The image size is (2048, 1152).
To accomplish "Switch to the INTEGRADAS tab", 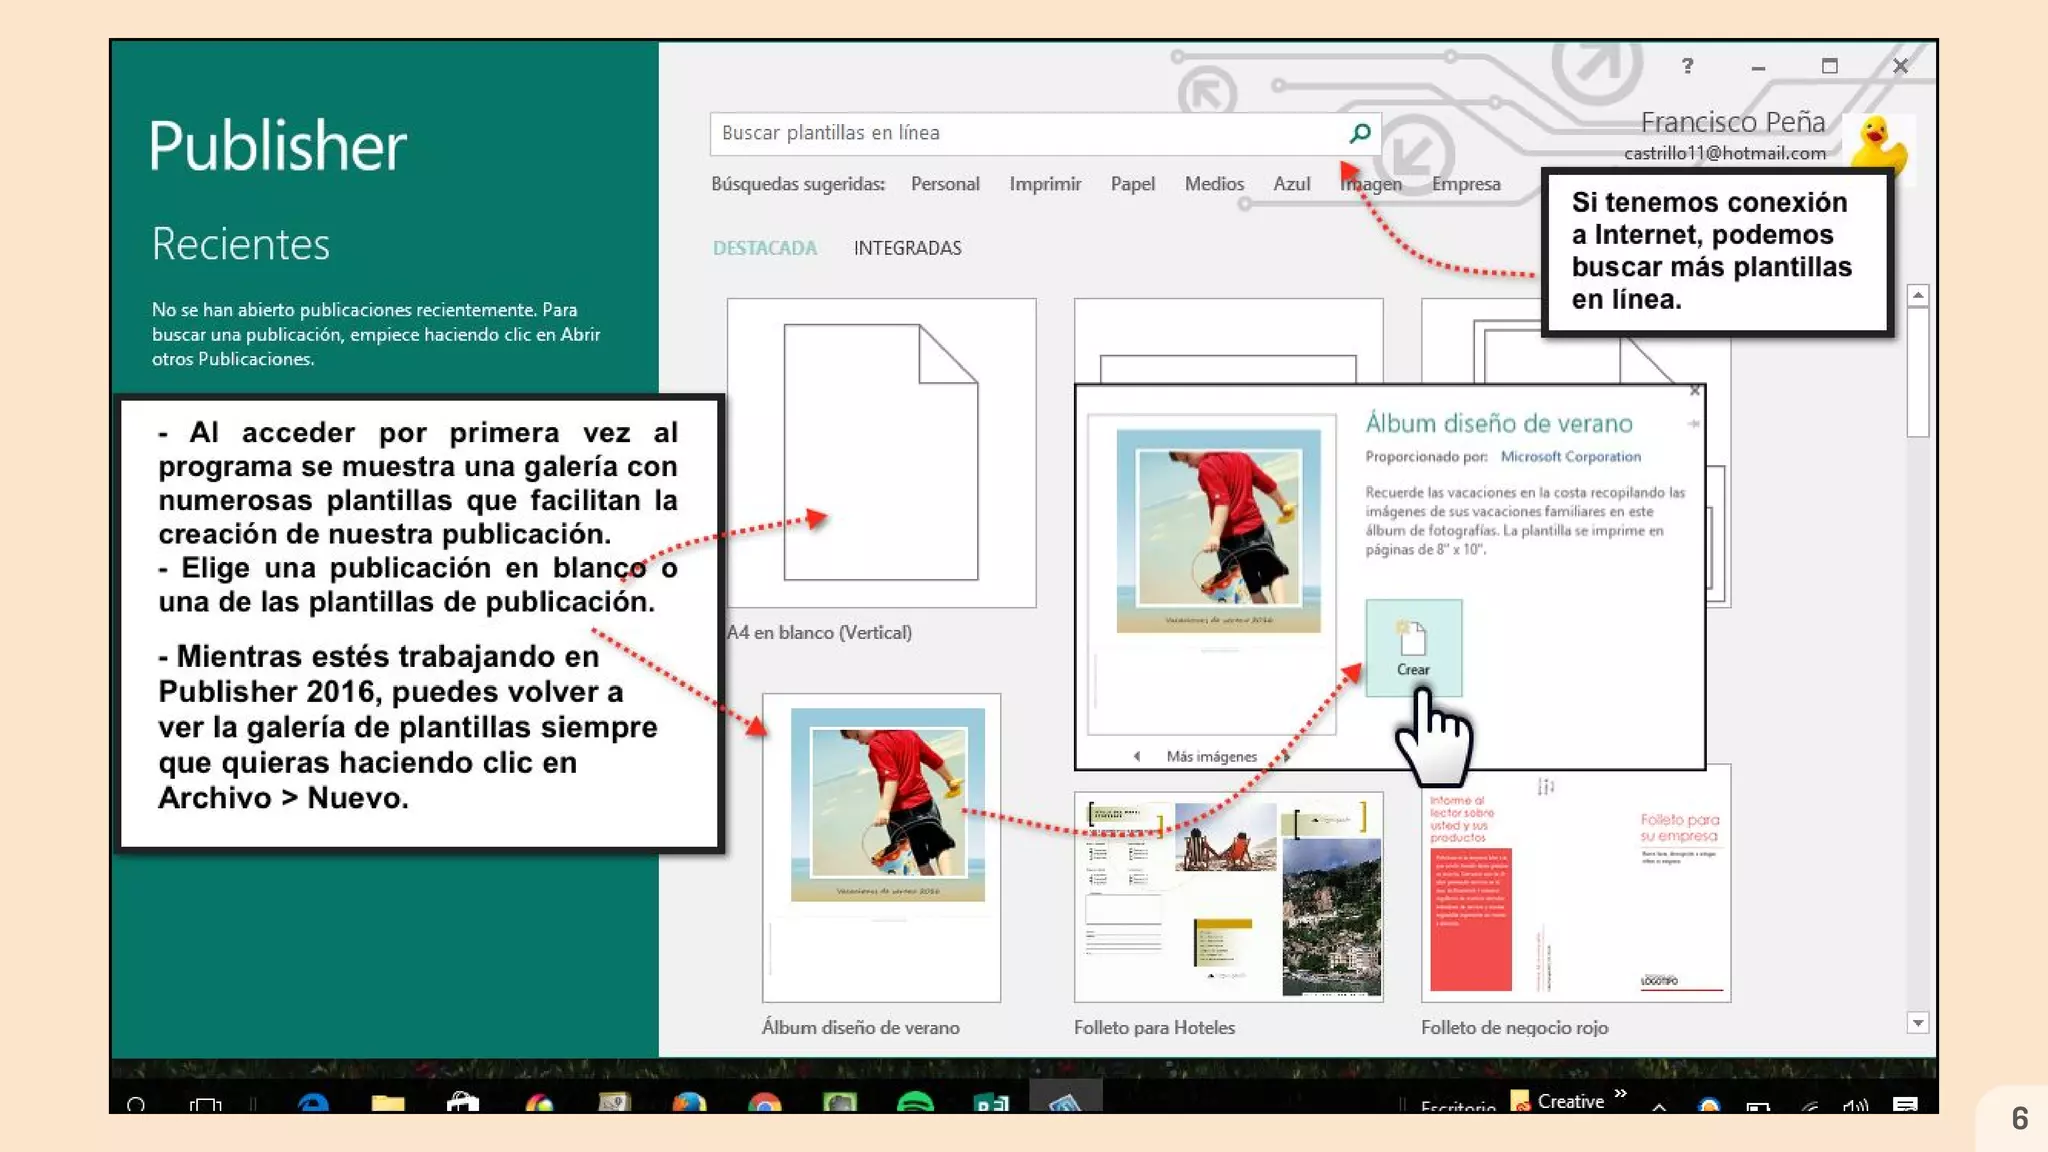I will [x=907, y=248].
